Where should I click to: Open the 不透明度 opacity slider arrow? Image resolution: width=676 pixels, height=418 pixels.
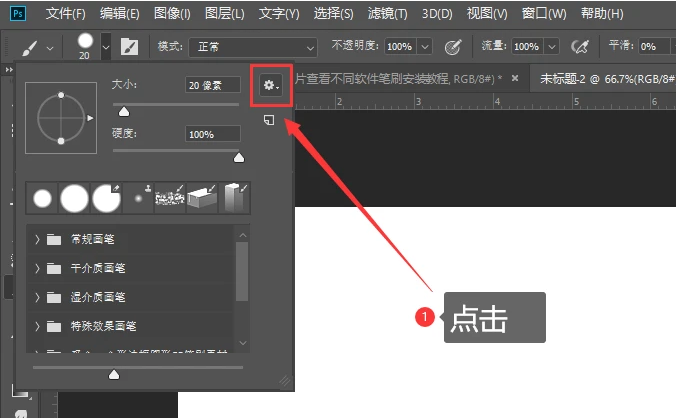(x=425, y=47)
